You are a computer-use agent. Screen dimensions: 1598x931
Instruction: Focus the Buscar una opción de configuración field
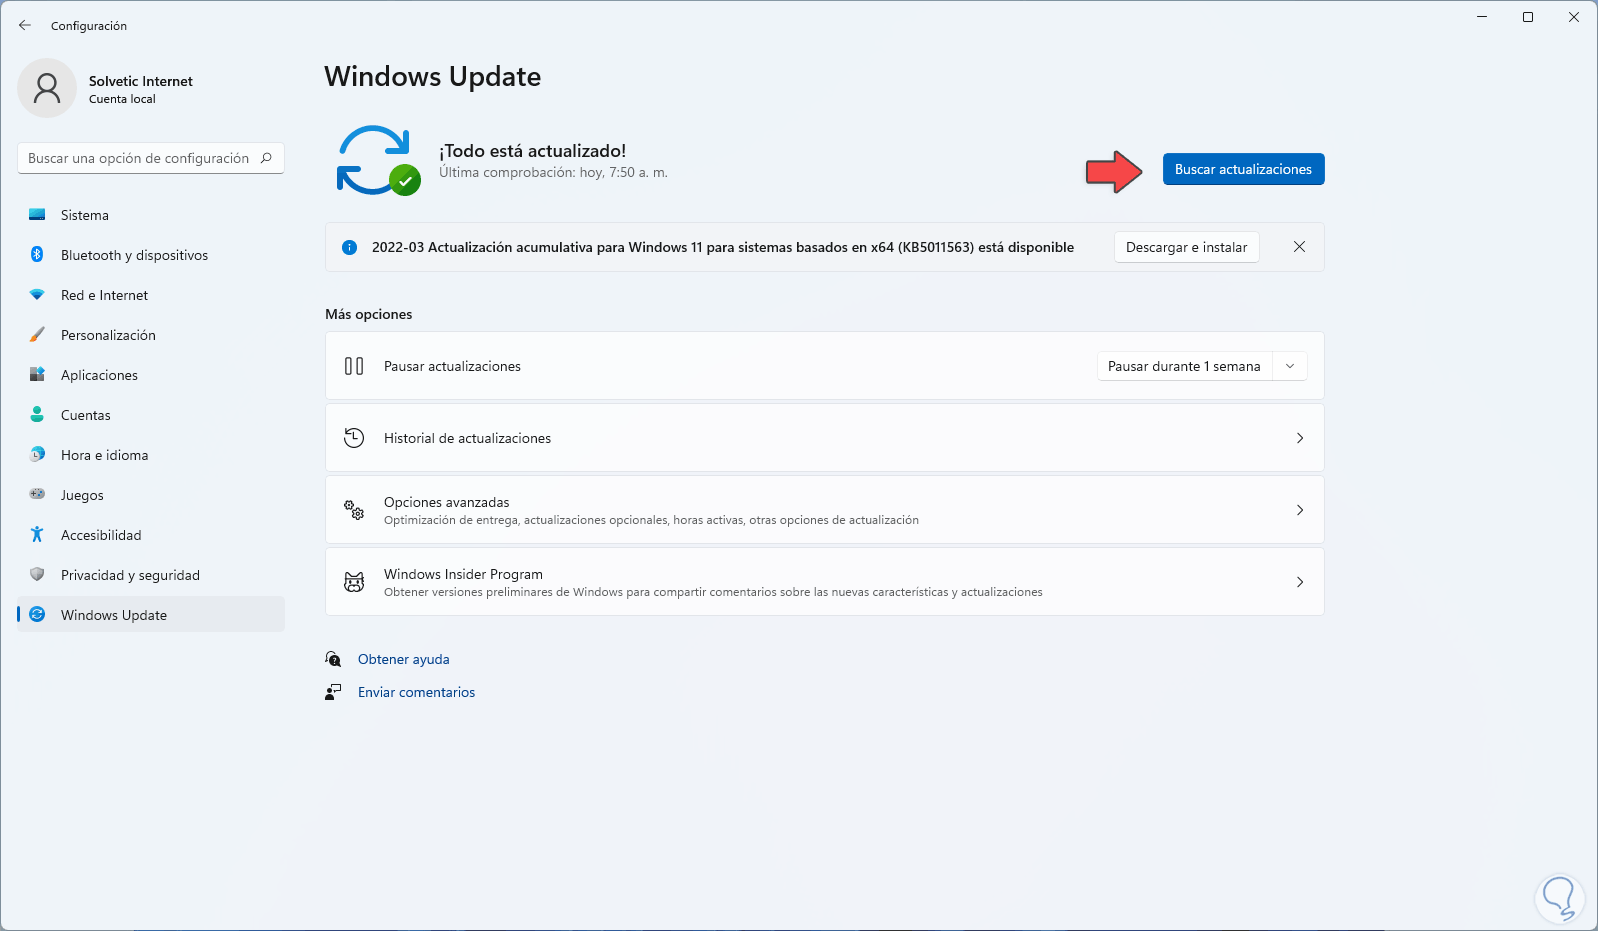pyautogui.click(x=151, y=158)
